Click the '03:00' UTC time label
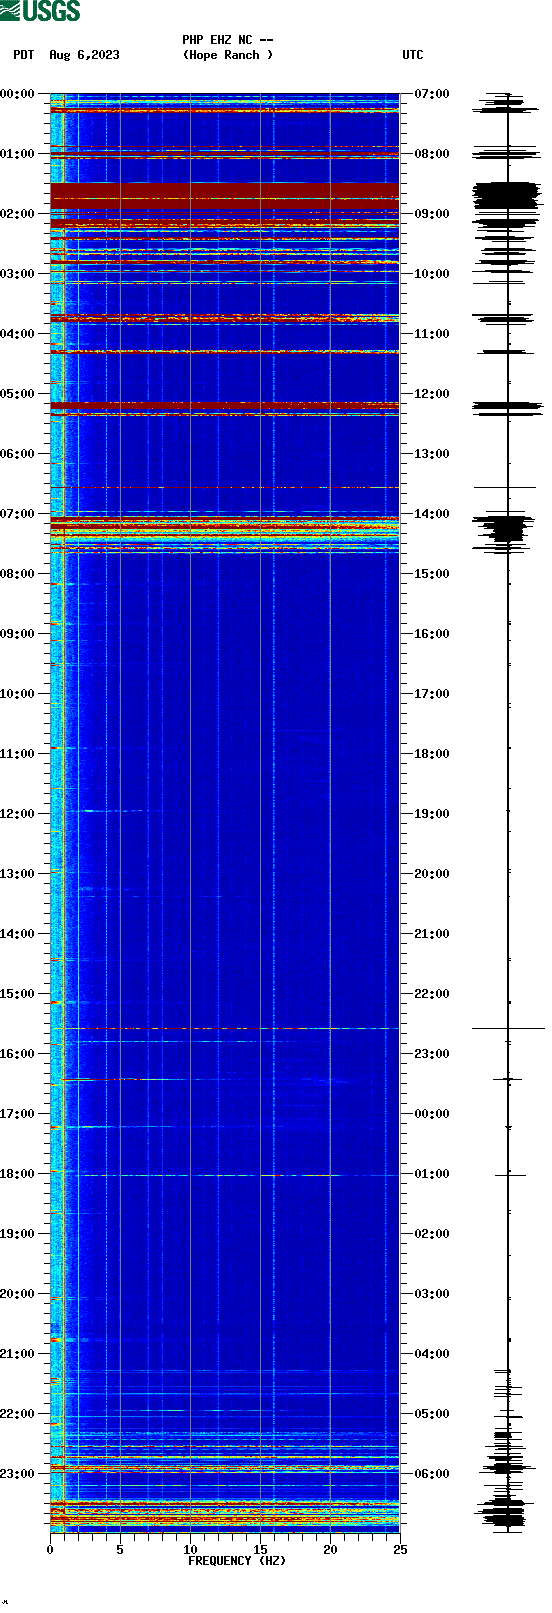This screenshot has height=1613, width=552. (x=432, y=1294)
